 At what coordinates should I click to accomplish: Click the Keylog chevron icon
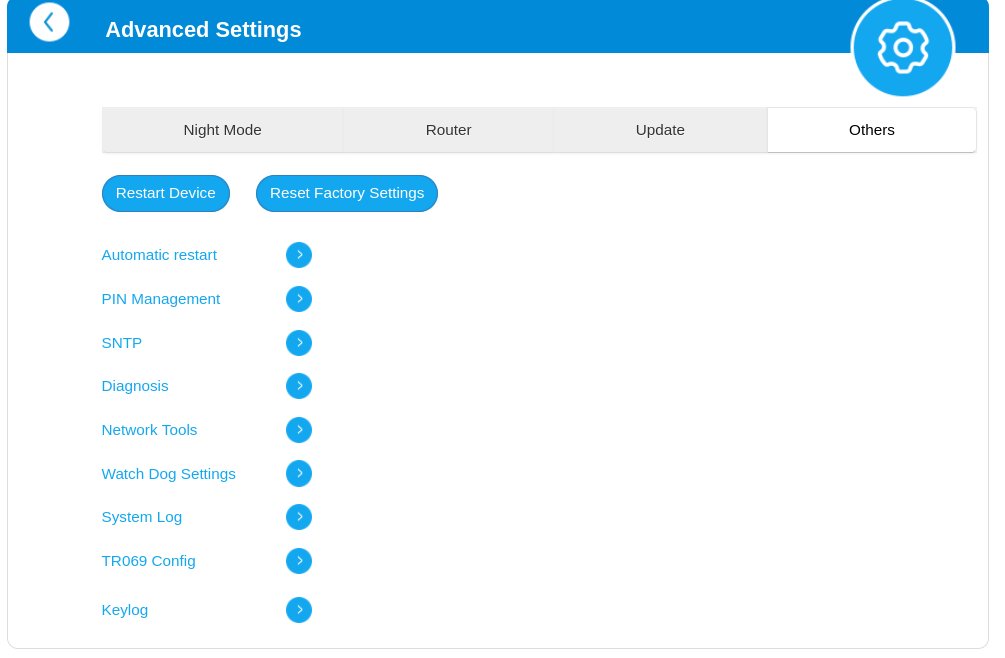(299, 610)
